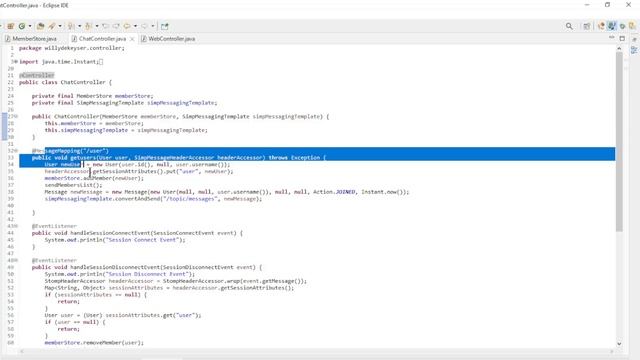Switch to the WebController.java tab
640x360 pixels.
(x=168, y=39)
